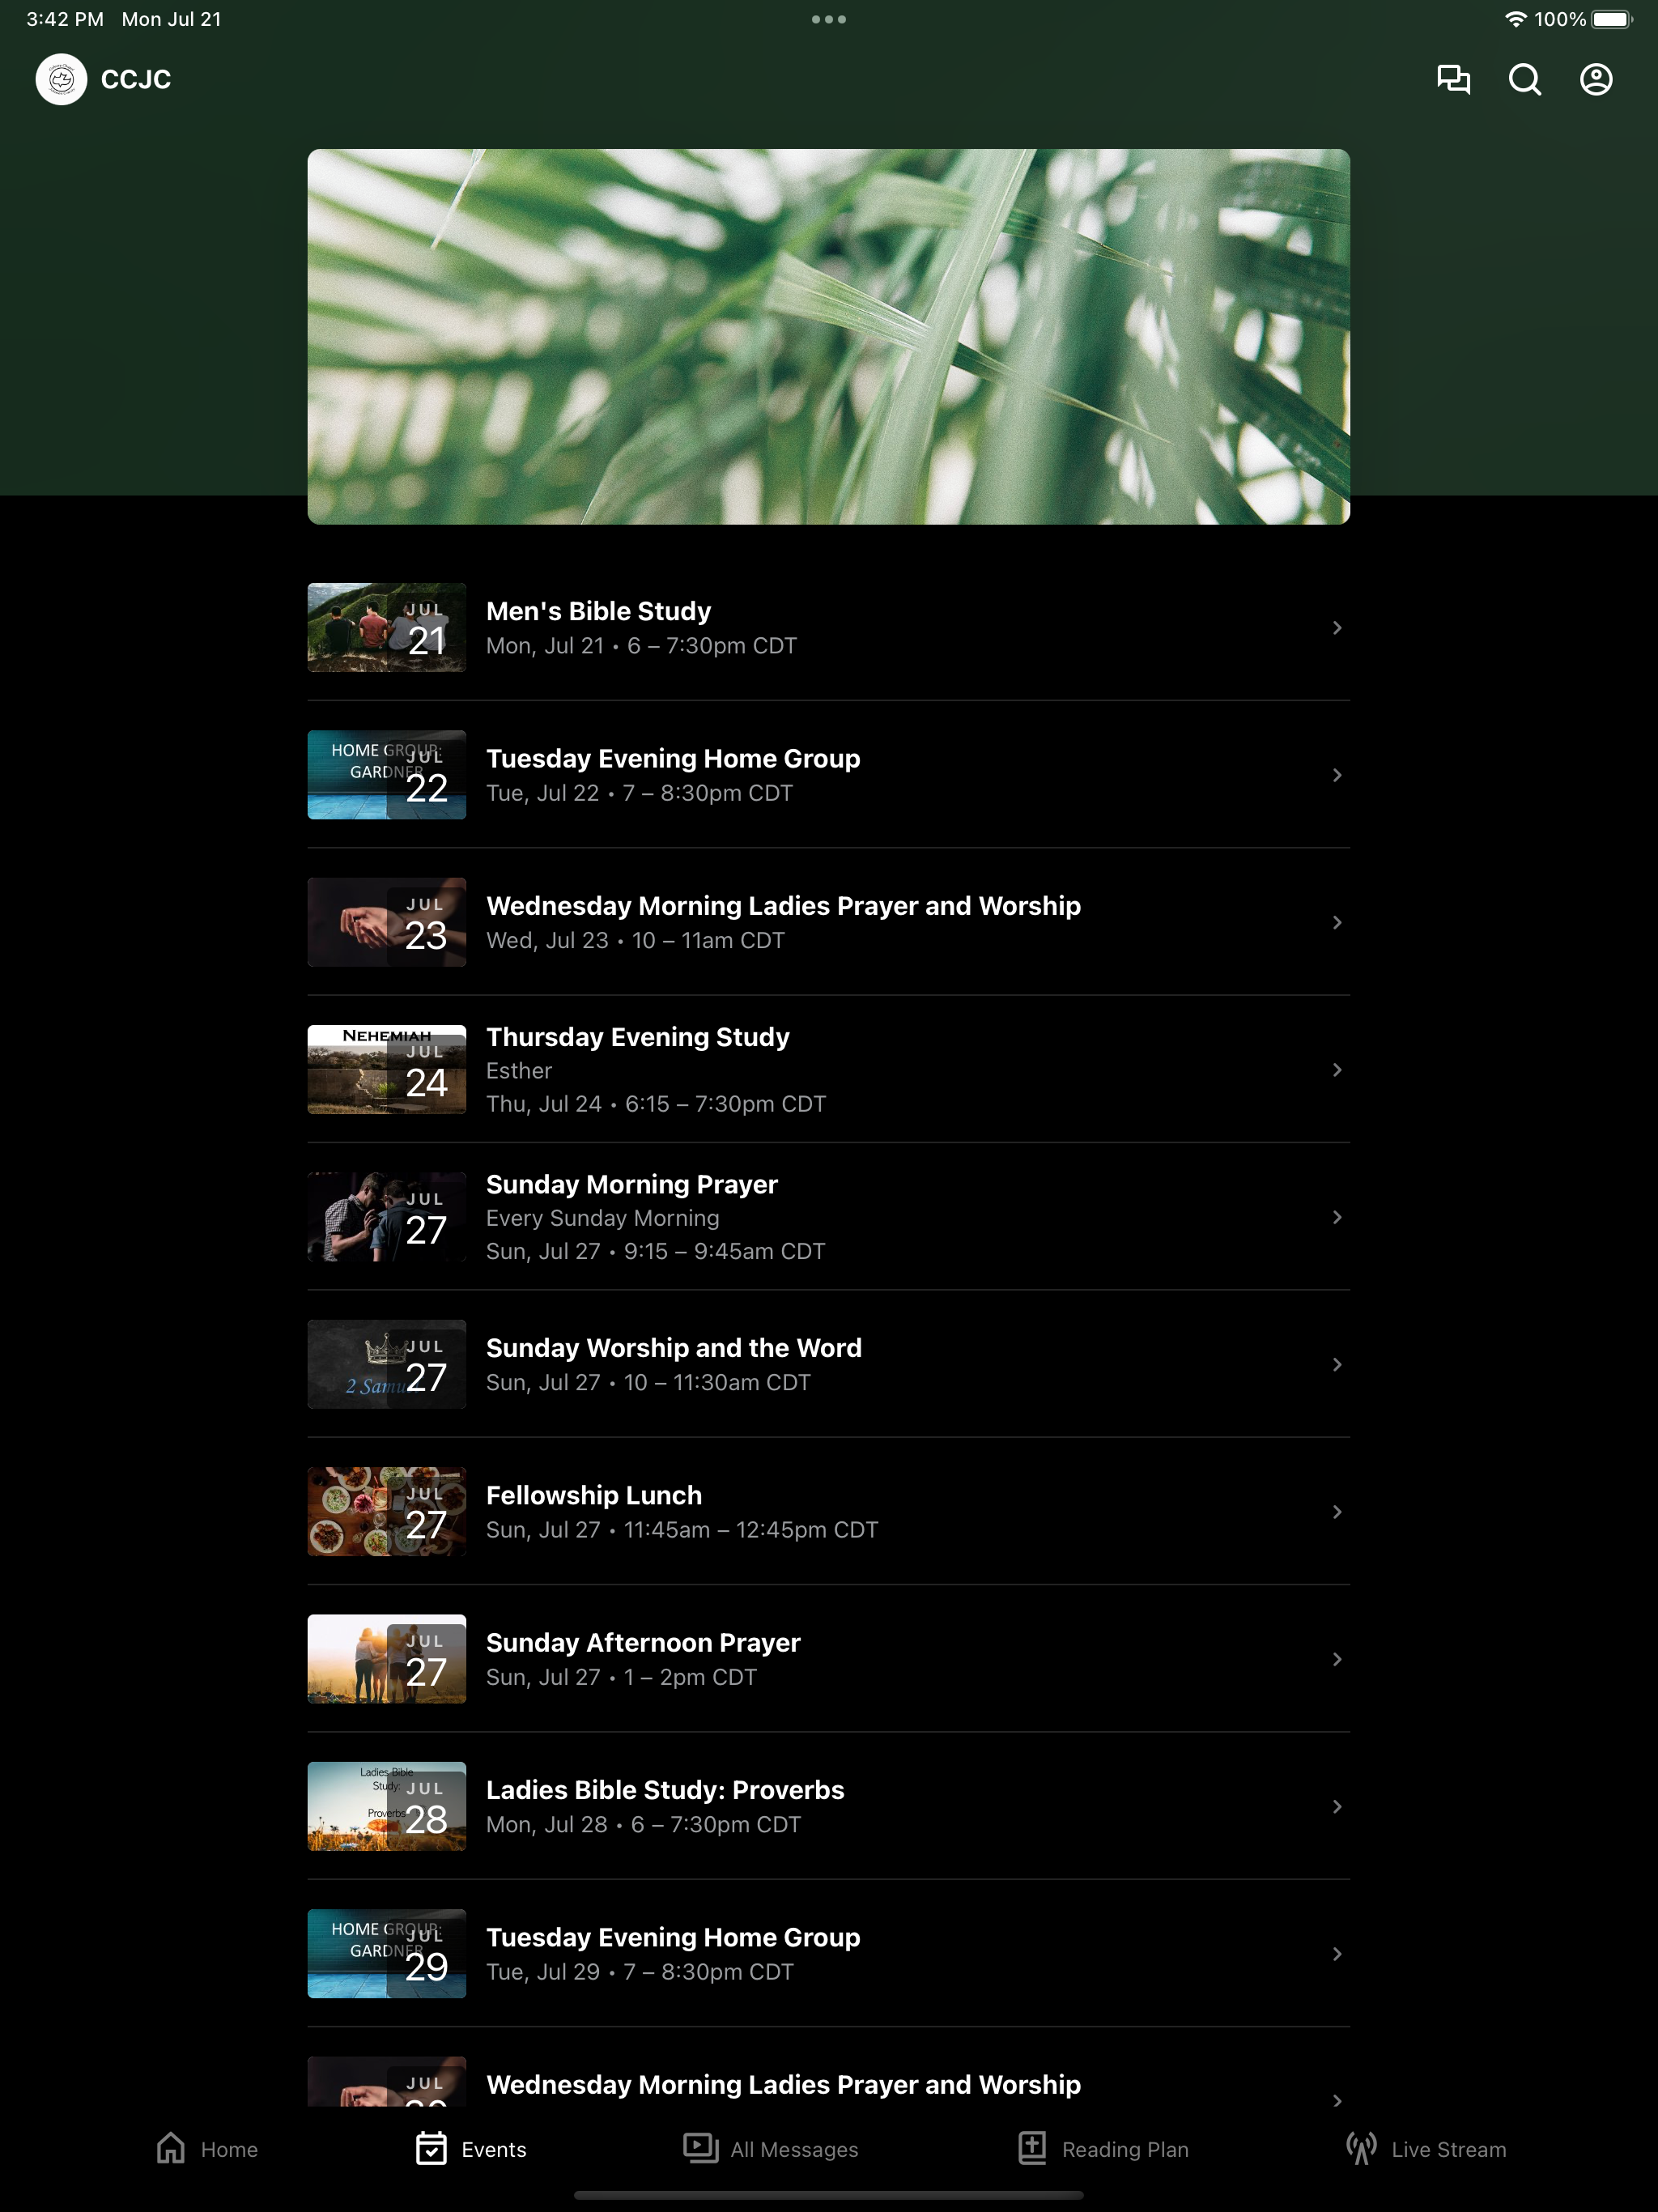Tap the Jul 22 Home Group Gardner thumbnail

pyautogui.click(x=387, y=775)
